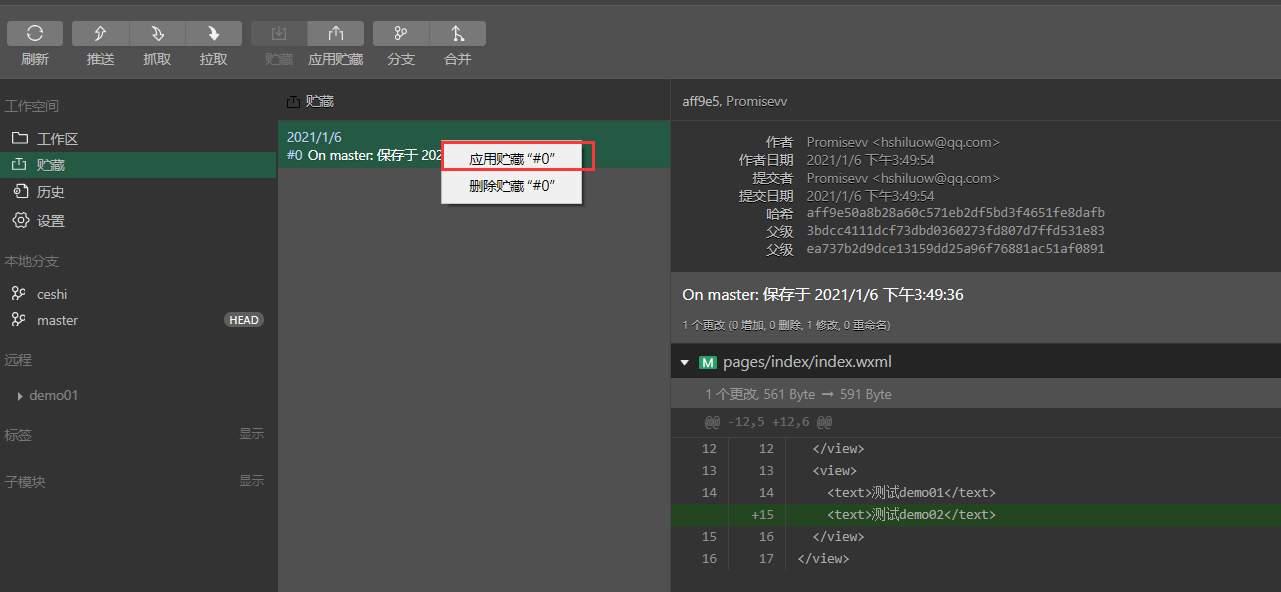
Task: Click the 561 Byte → 591 Byte size info
Action: [828, 395]
